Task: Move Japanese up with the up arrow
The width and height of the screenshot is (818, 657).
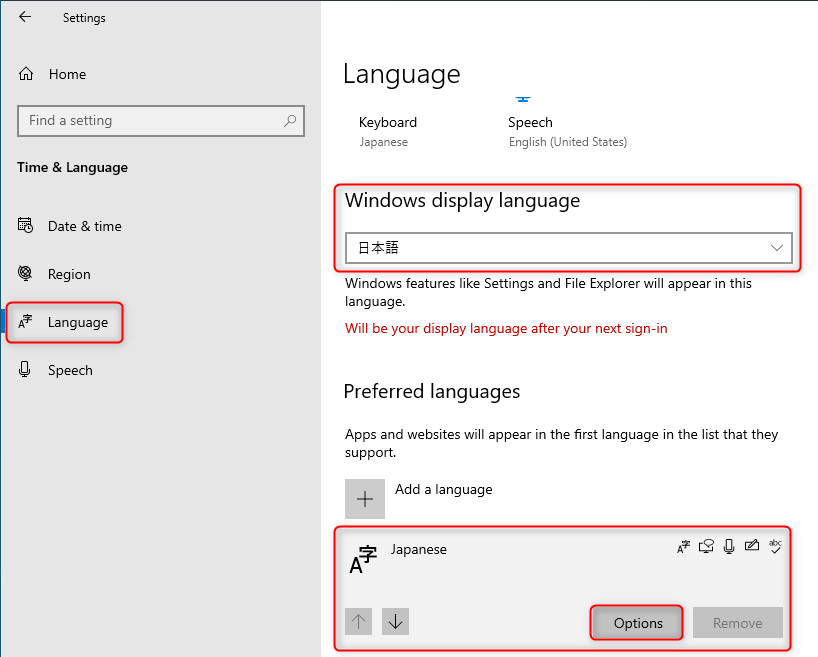Action: click(x=359, y=622)
